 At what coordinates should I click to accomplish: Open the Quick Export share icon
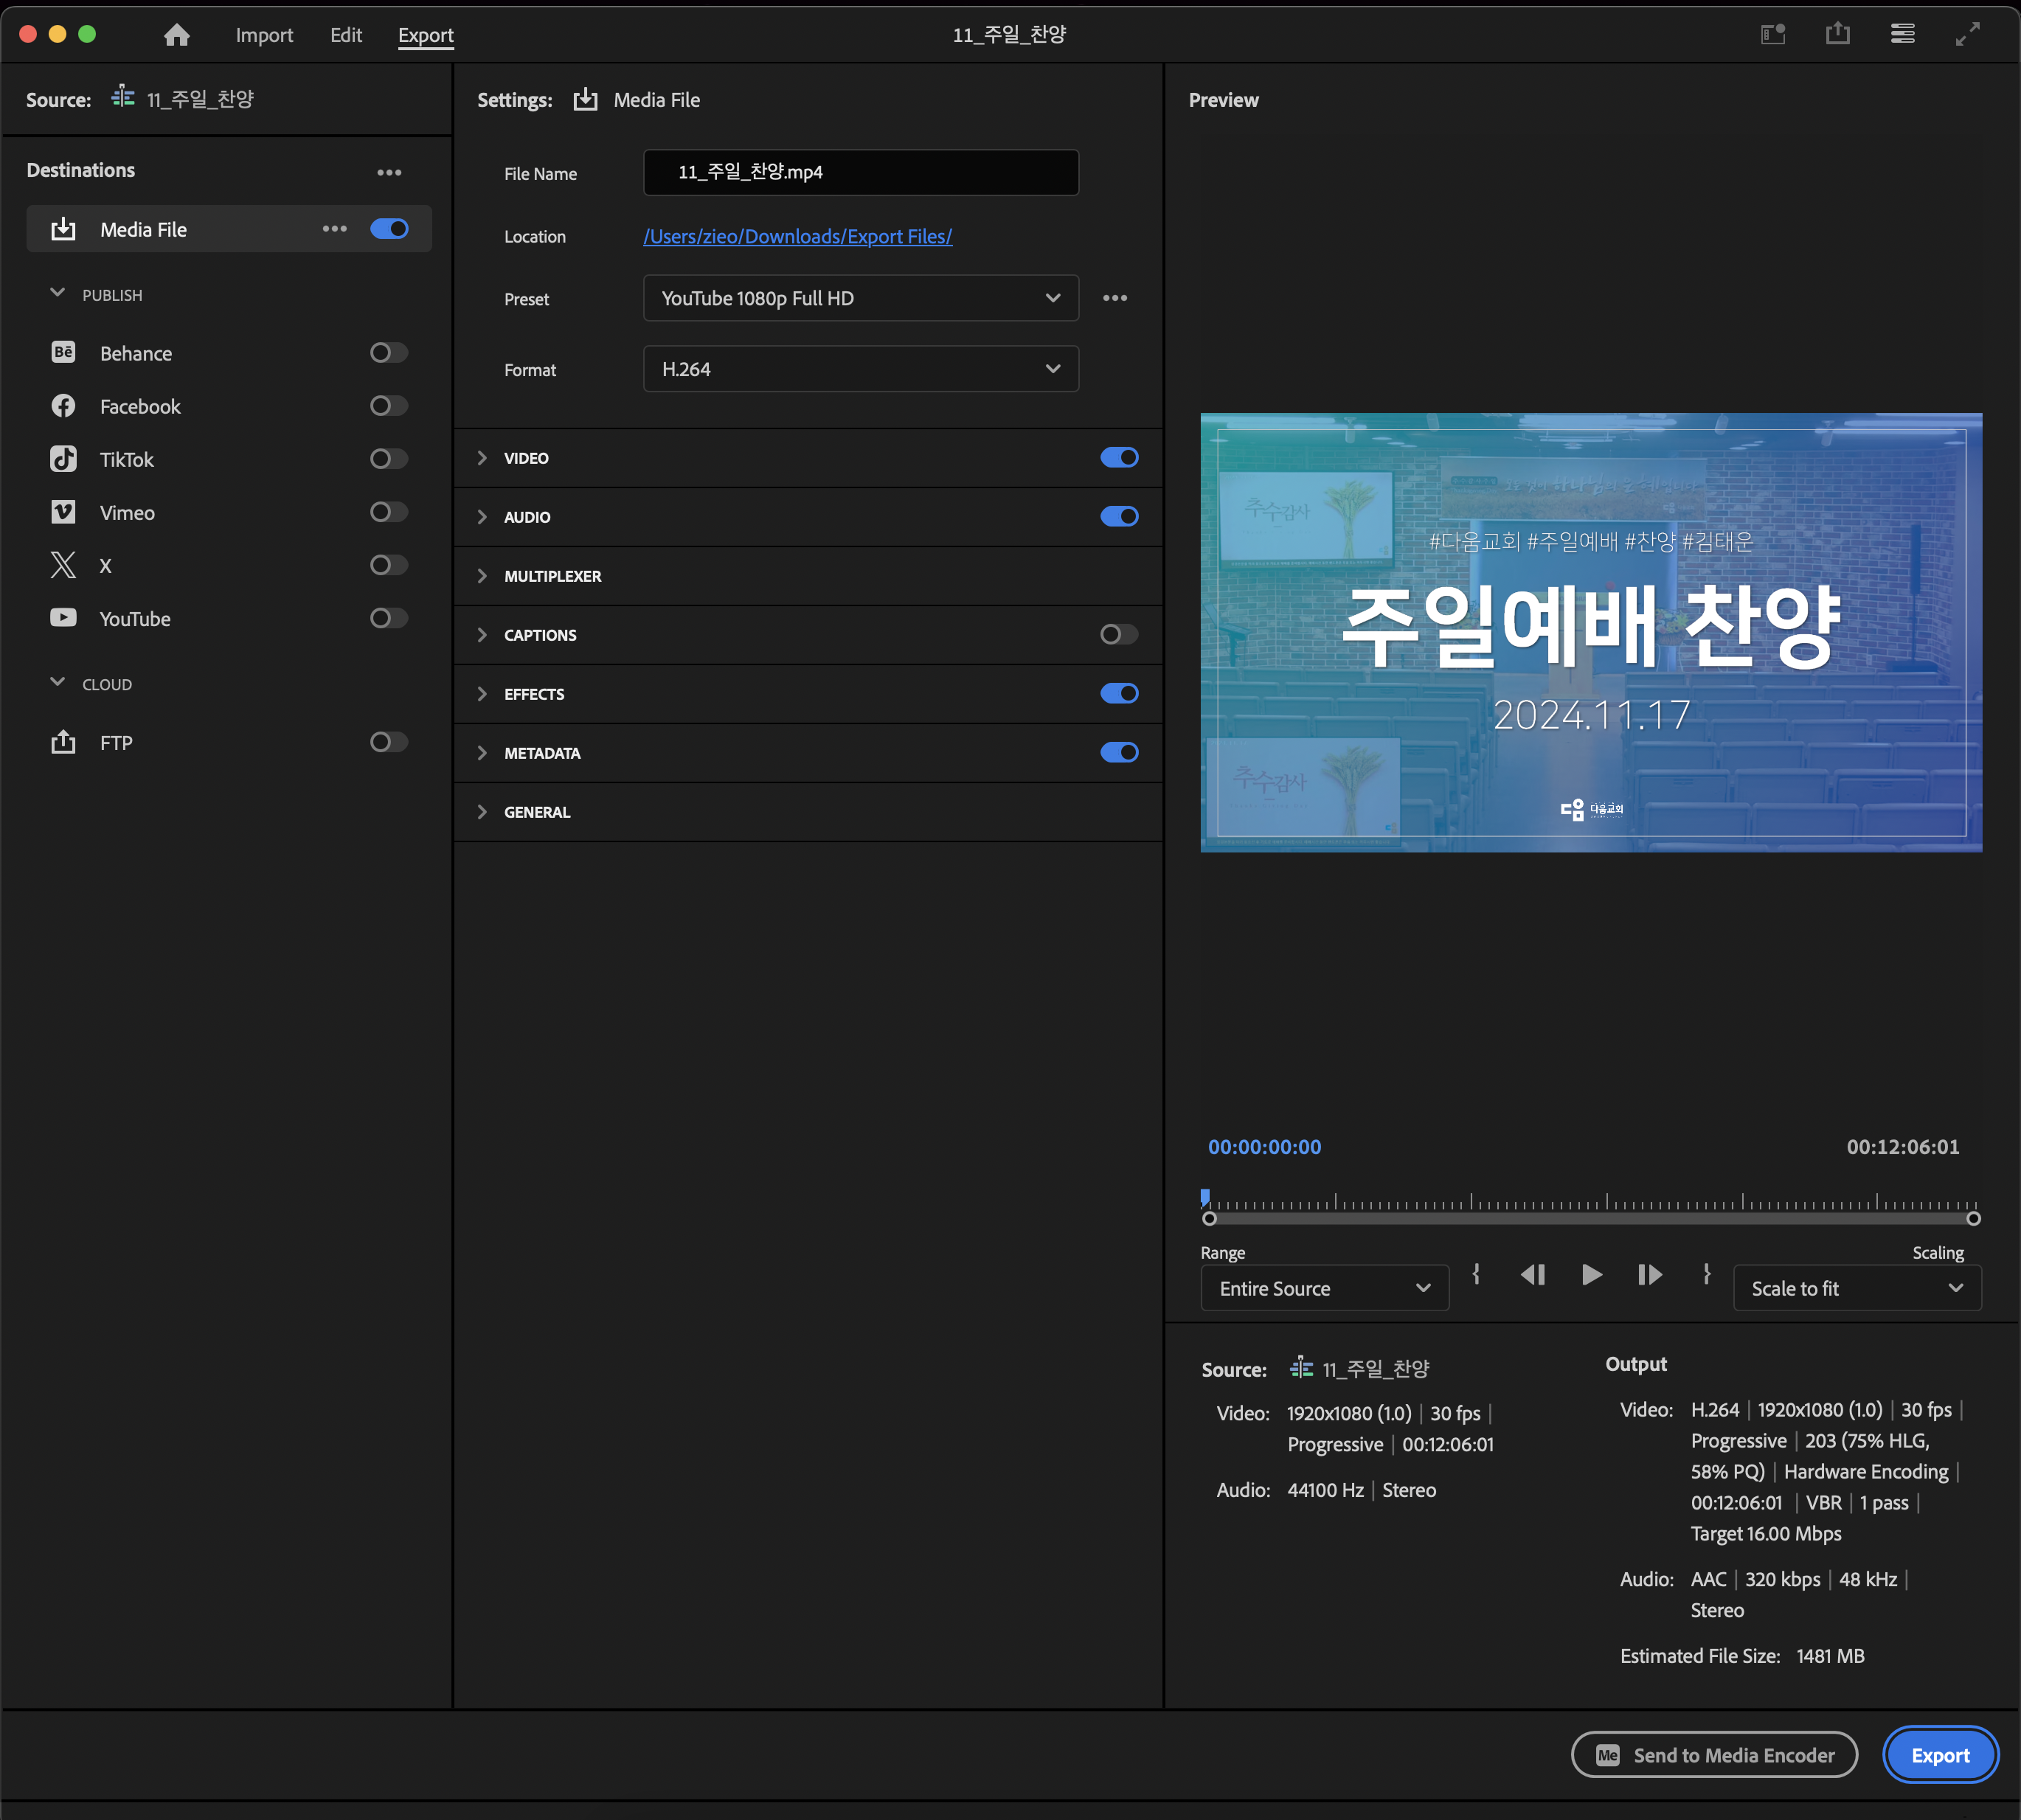point(1837,34)
